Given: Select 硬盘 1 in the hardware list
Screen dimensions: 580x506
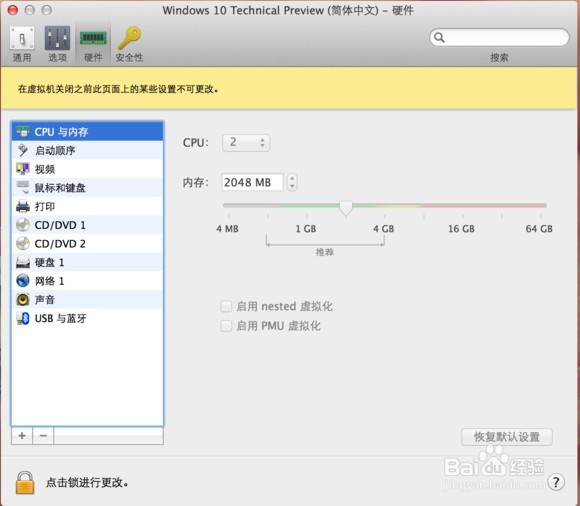Looking at the screenshot, I should [87, 262].
